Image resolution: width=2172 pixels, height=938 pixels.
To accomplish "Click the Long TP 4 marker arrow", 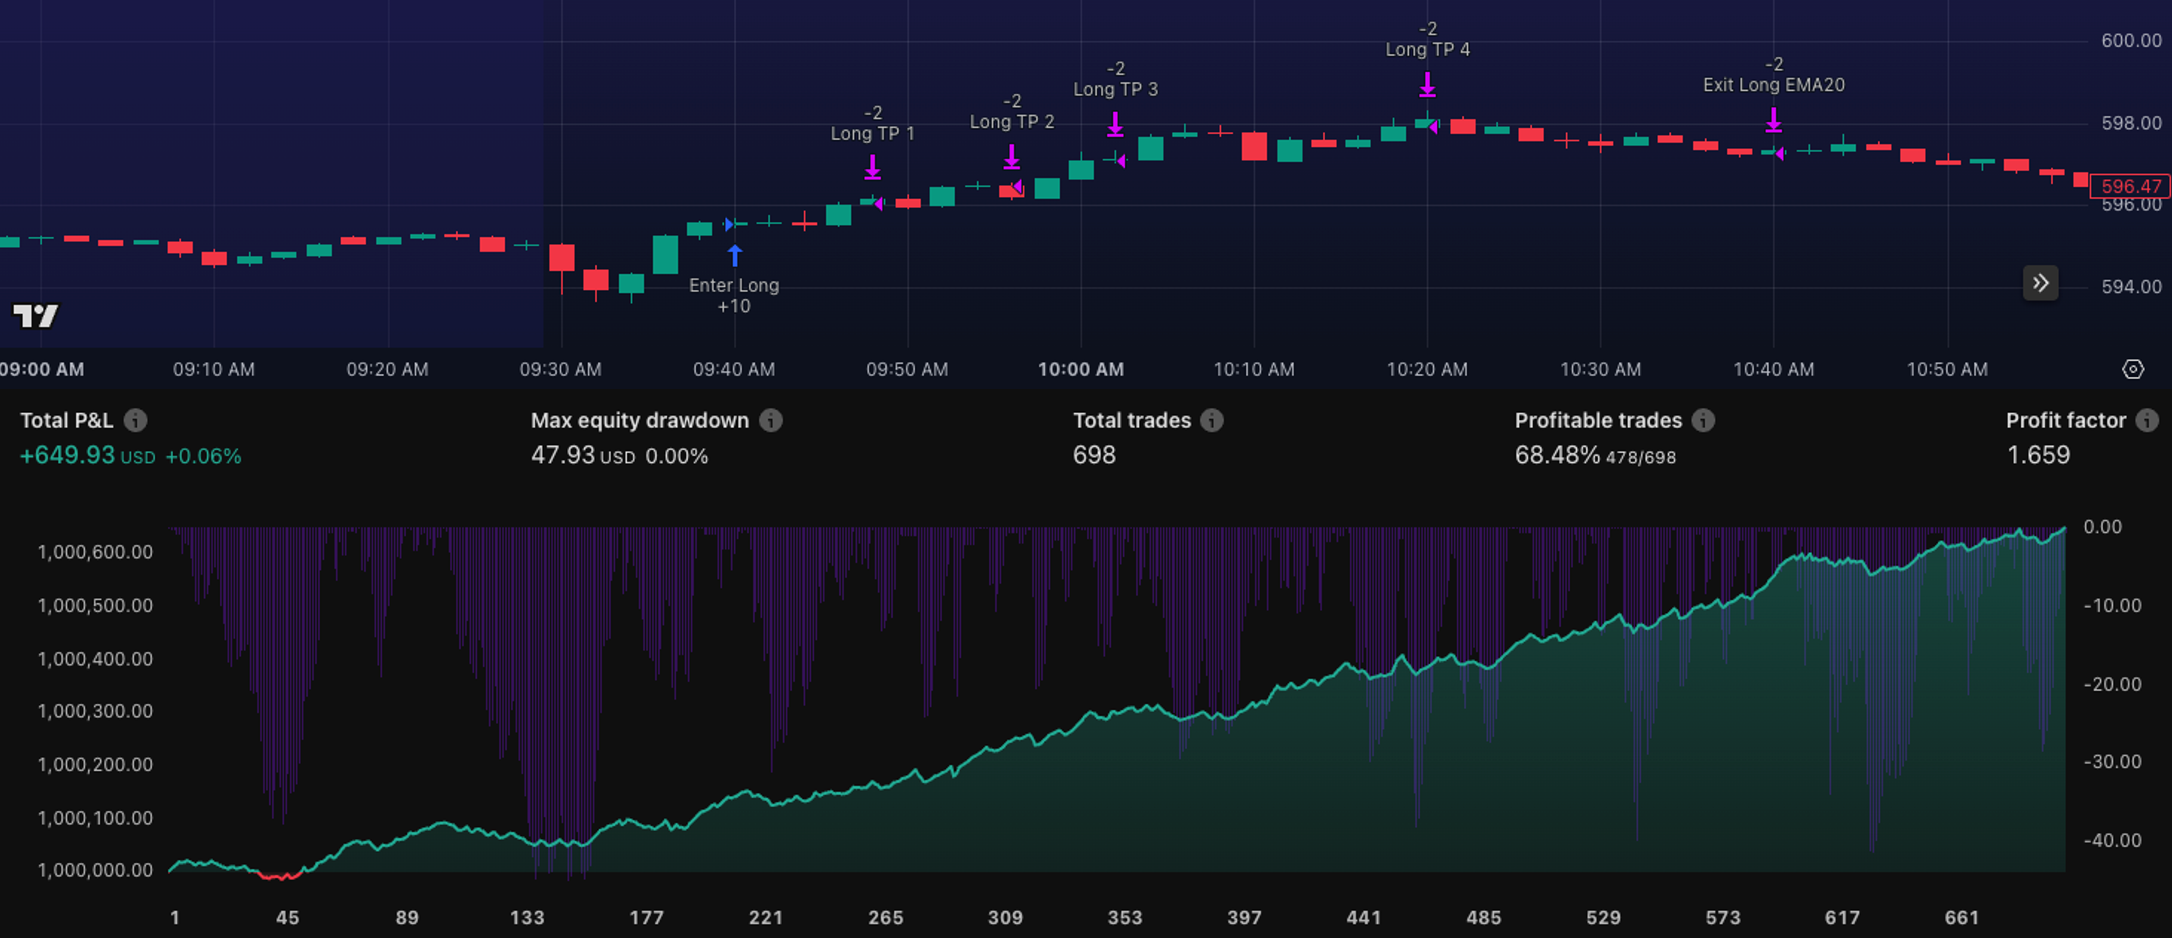I will click(x=1428, y=85).
